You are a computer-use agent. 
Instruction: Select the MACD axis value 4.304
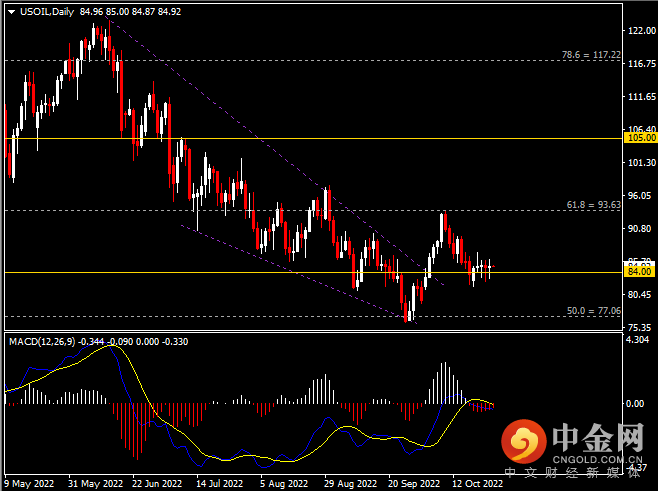click(x=637, y=340)
